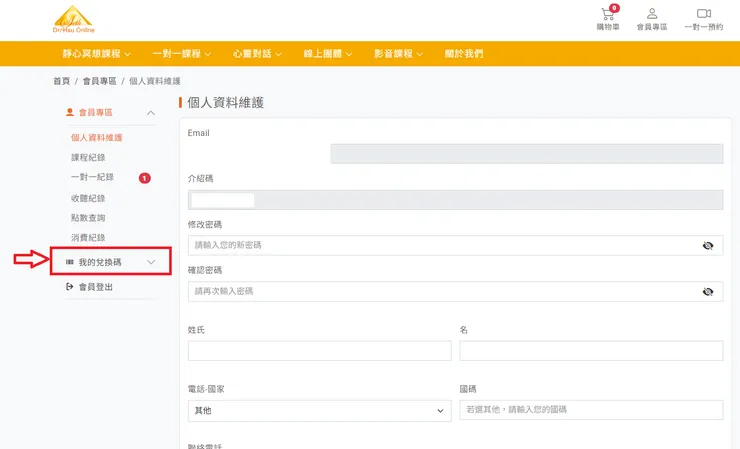Select 課程紀錄 in sidebar

88,157
